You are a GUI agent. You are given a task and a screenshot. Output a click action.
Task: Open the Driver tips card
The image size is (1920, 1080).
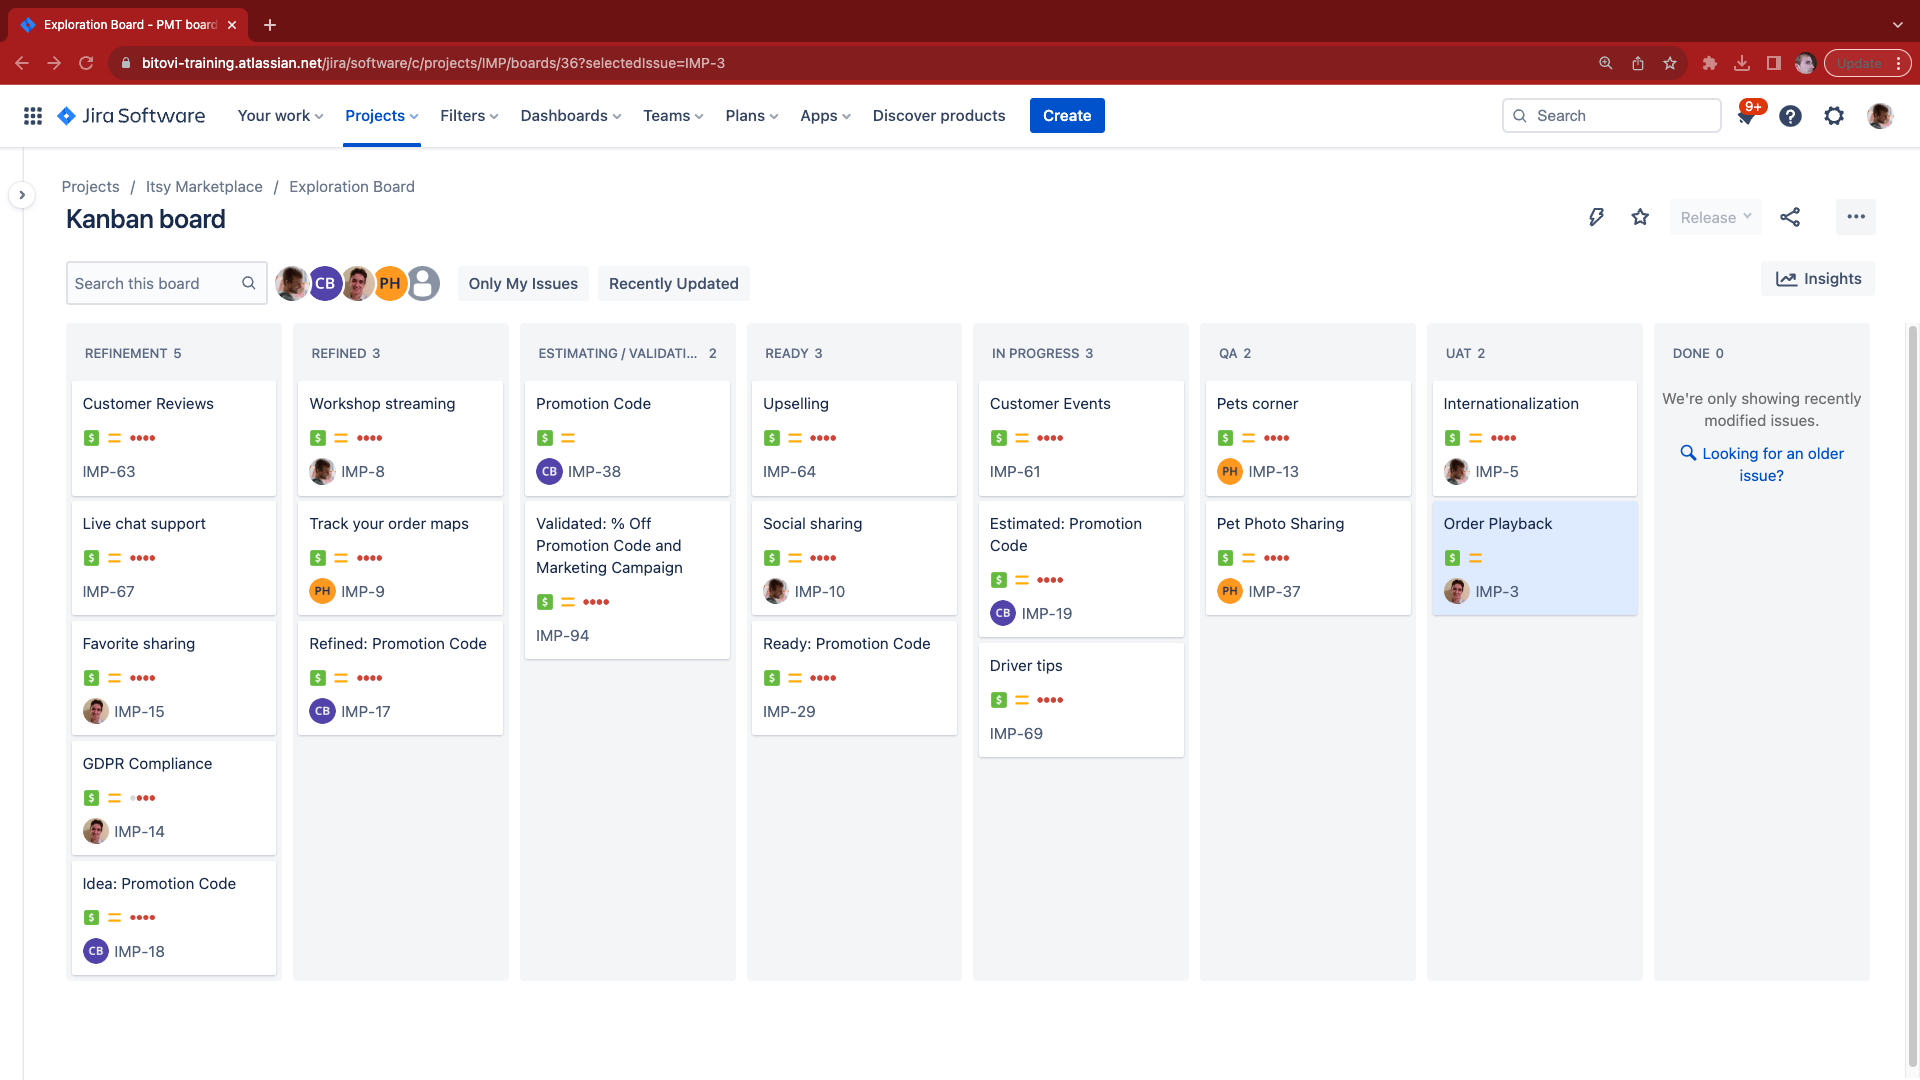point(1081,700)
